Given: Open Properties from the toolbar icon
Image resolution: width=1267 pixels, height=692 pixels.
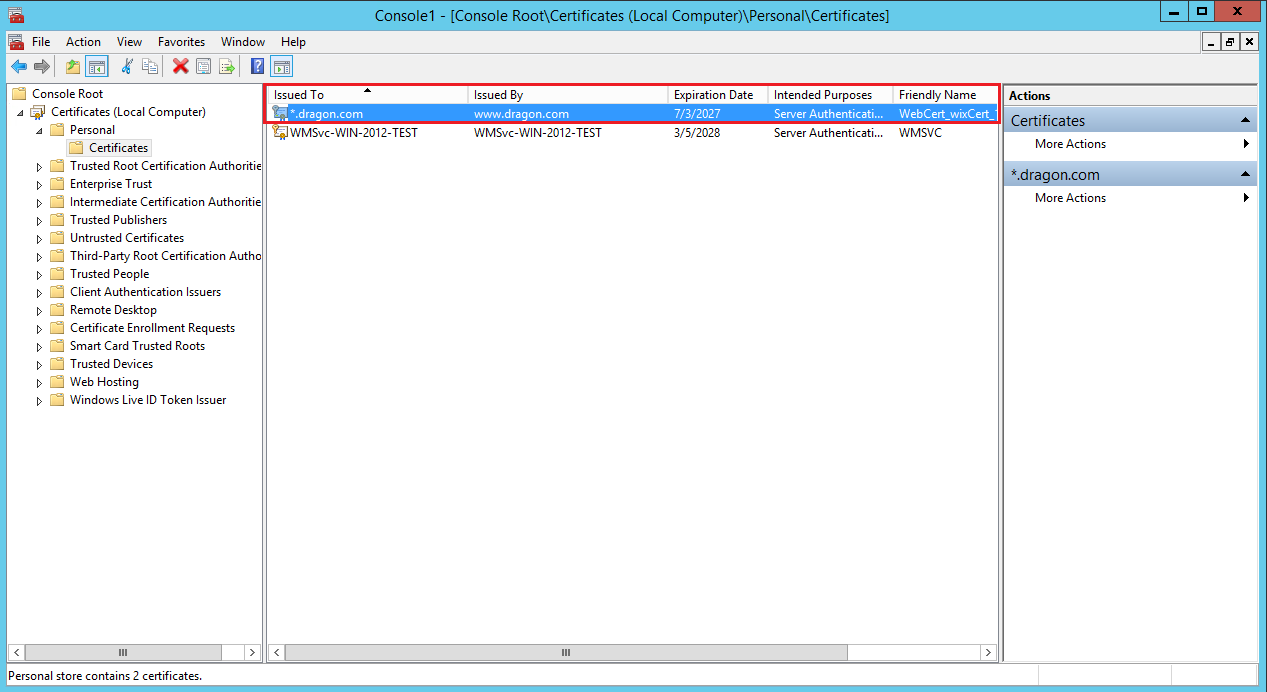Looking at the screenshot, I should pyautogui.click(x=204, y=66).
